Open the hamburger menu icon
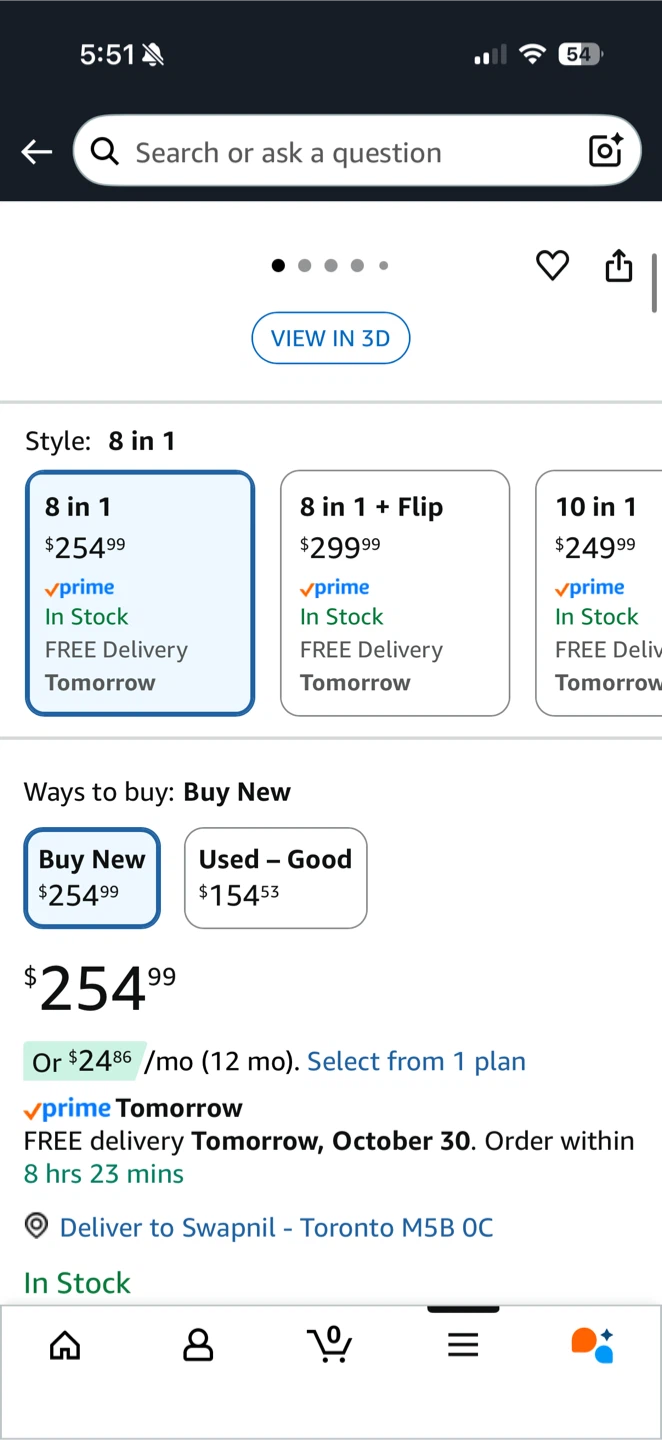 click(463, 1345)
